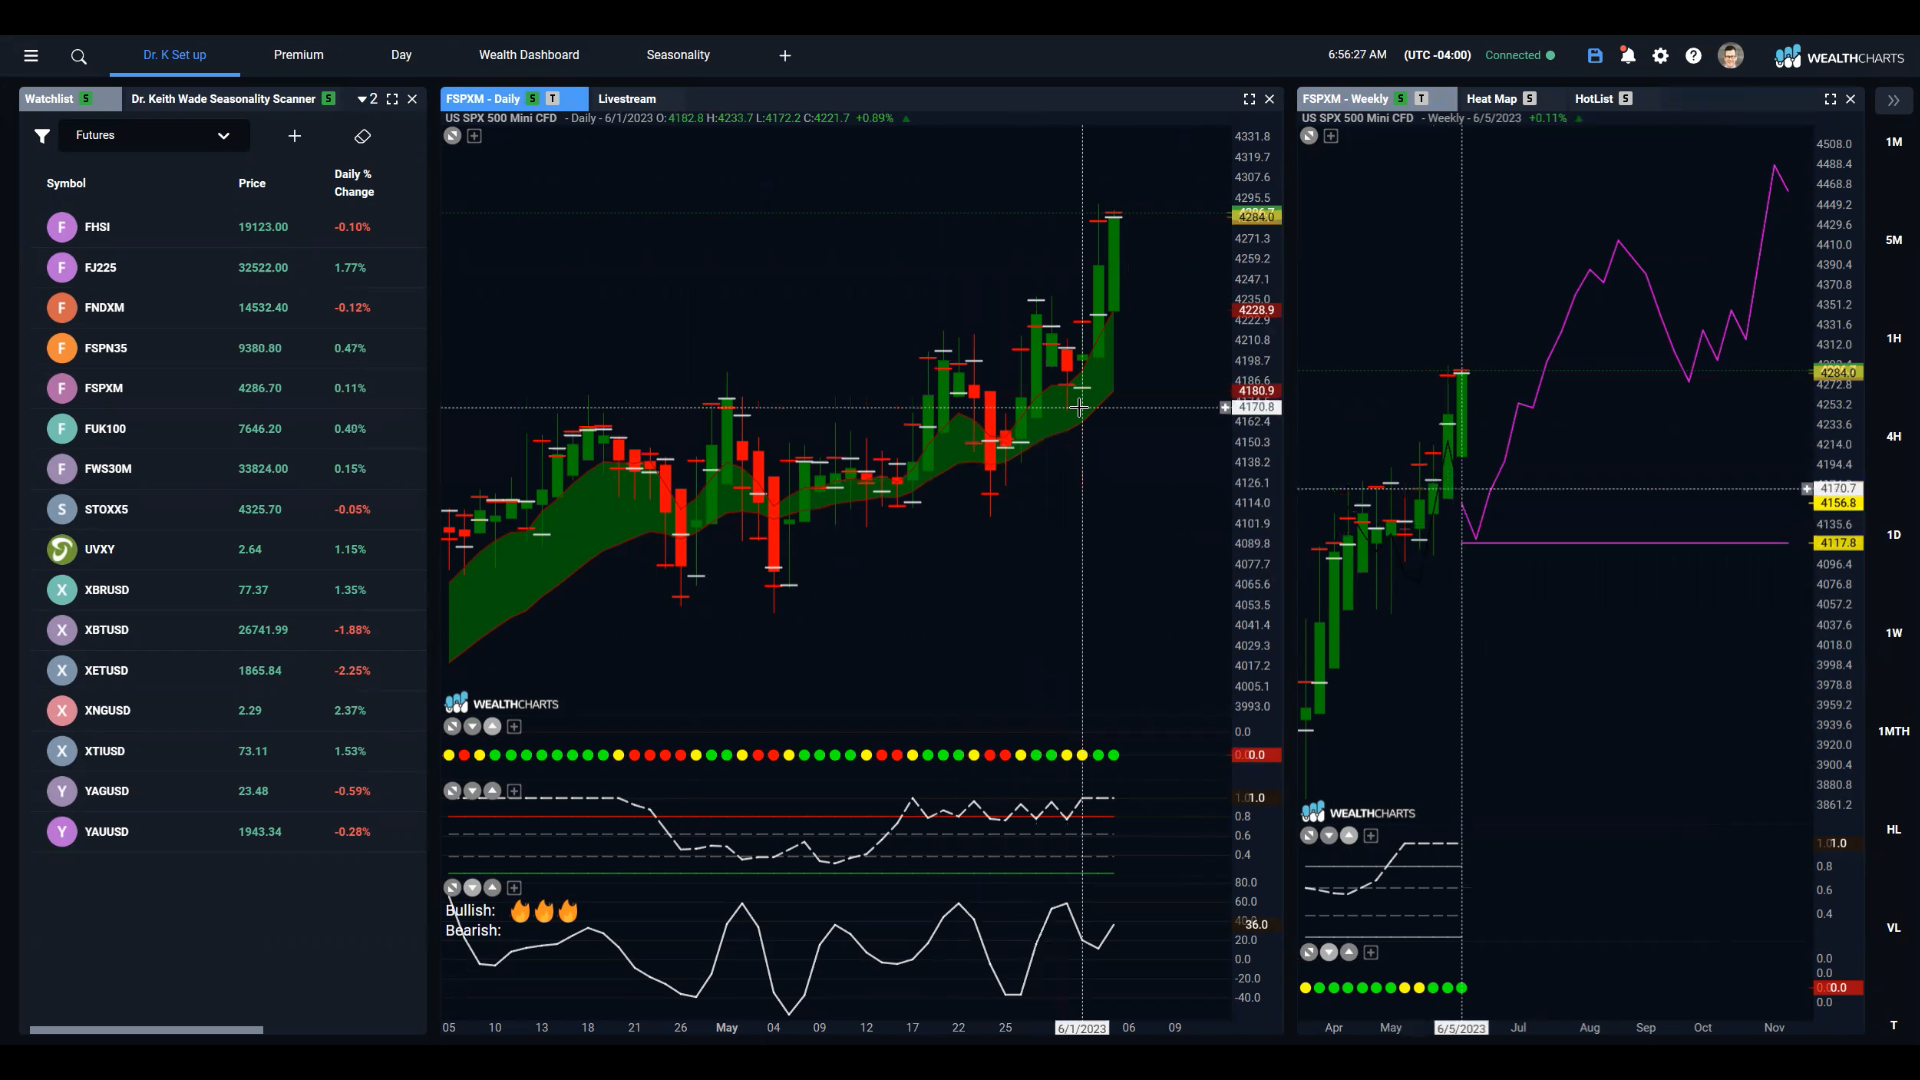
Task: Expand the watchlist panel options arrow
Action: pos(362,100)
